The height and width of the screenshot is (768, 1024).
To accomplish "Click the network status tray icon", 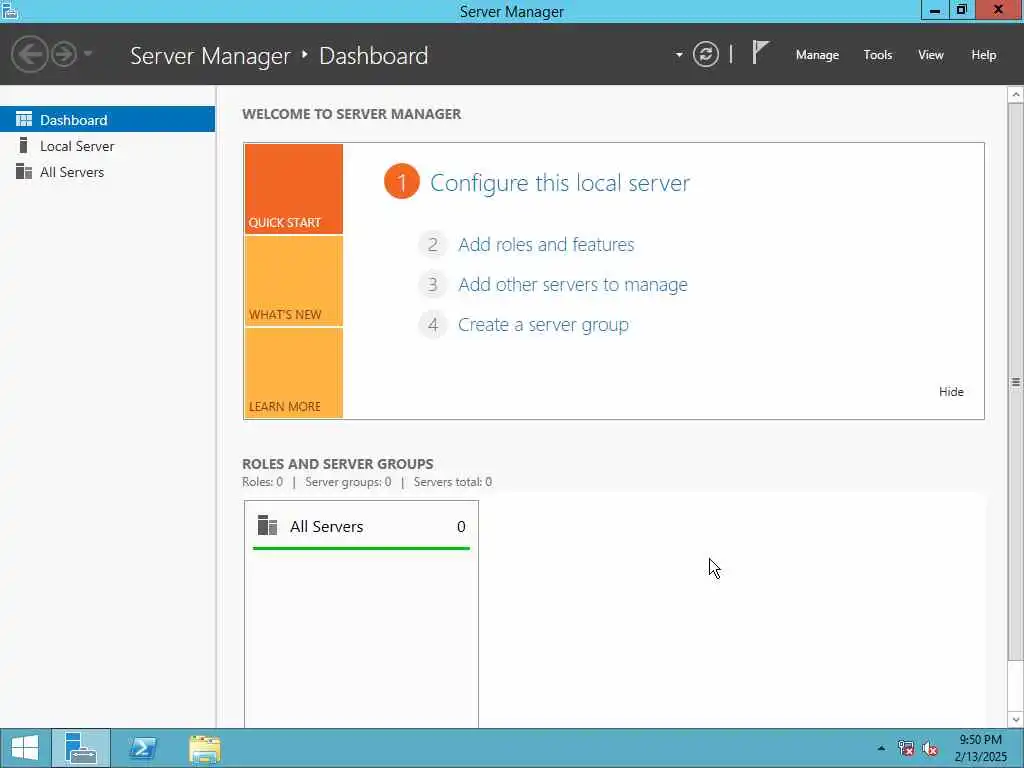I will (x=905, y=748).
